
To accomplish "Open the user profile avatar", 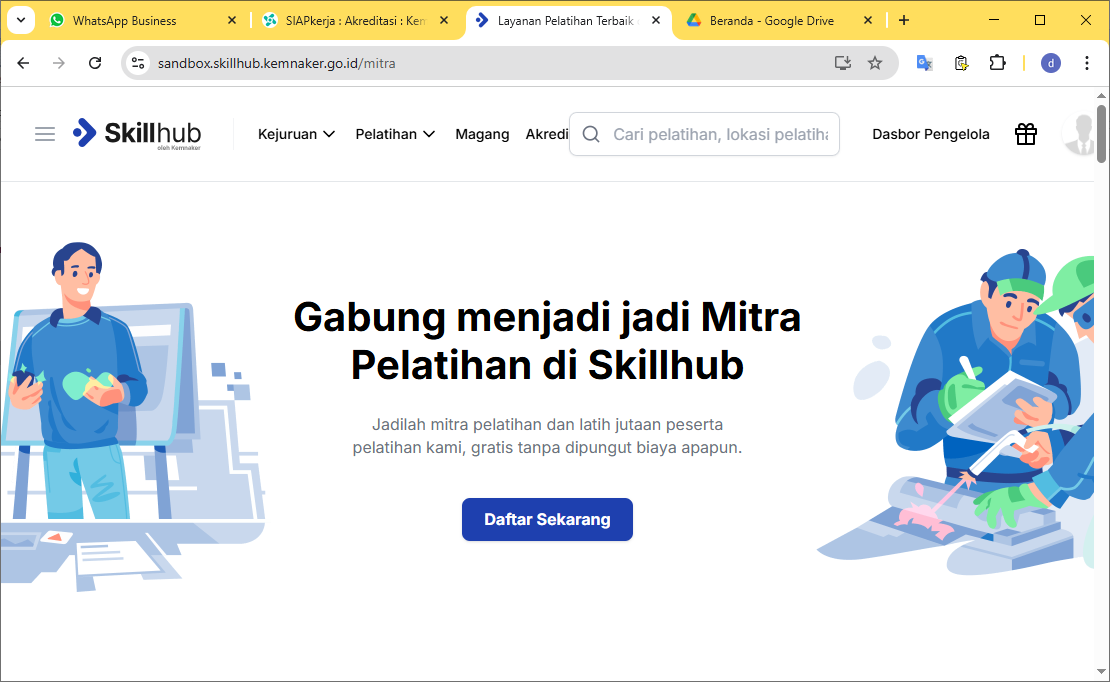I will click(1078, 134).
